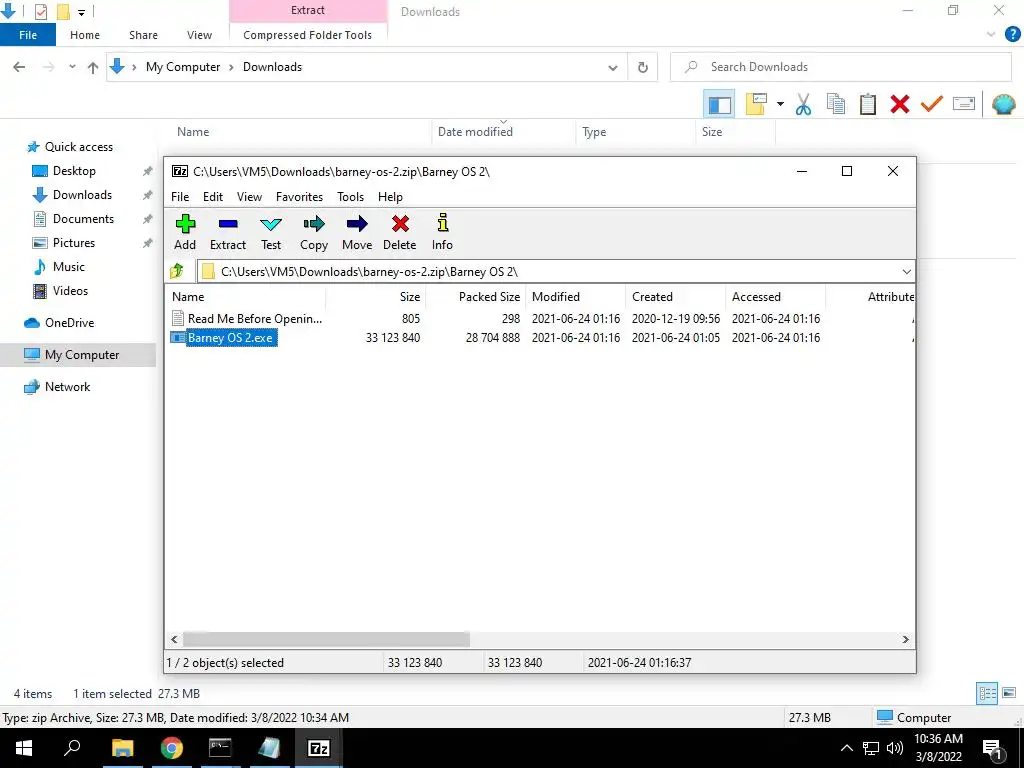Click the clipboard Paste icon in Explorer toolbar
1024x768 pixels.
pos(868,104)
